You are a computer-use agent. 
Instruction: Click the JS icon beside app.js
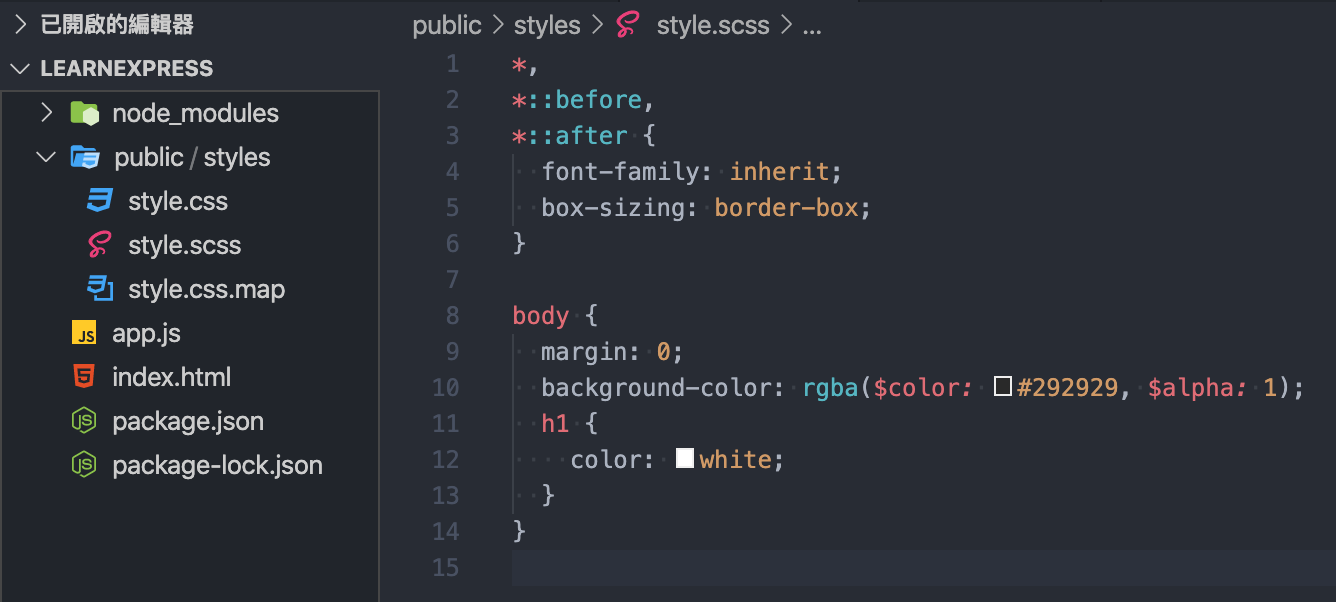(84, 333)
